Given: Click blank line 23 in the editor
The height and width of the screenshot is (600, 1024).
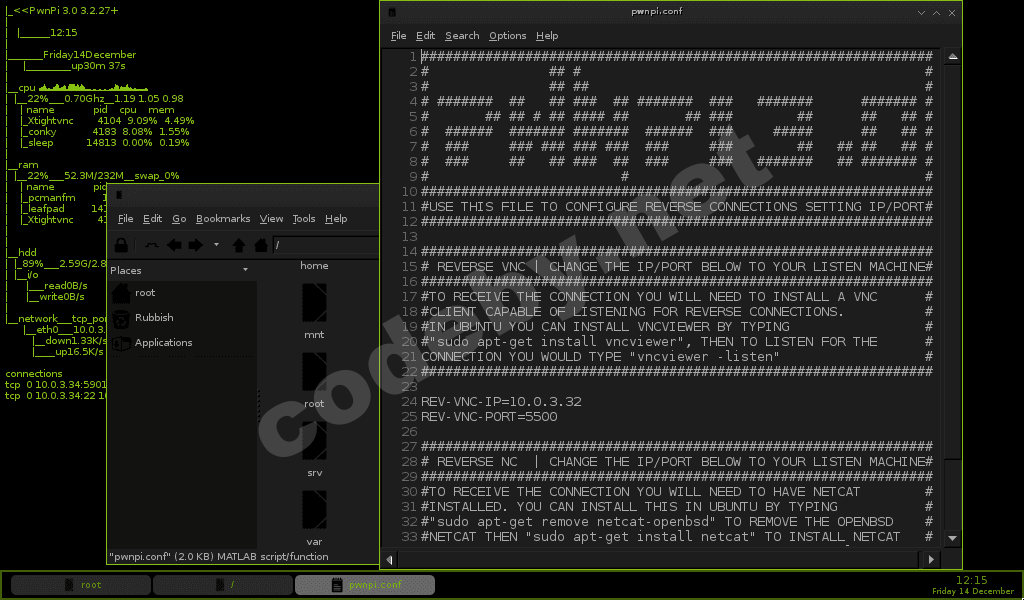Looking at the screenshot, I should pos(677,387).
